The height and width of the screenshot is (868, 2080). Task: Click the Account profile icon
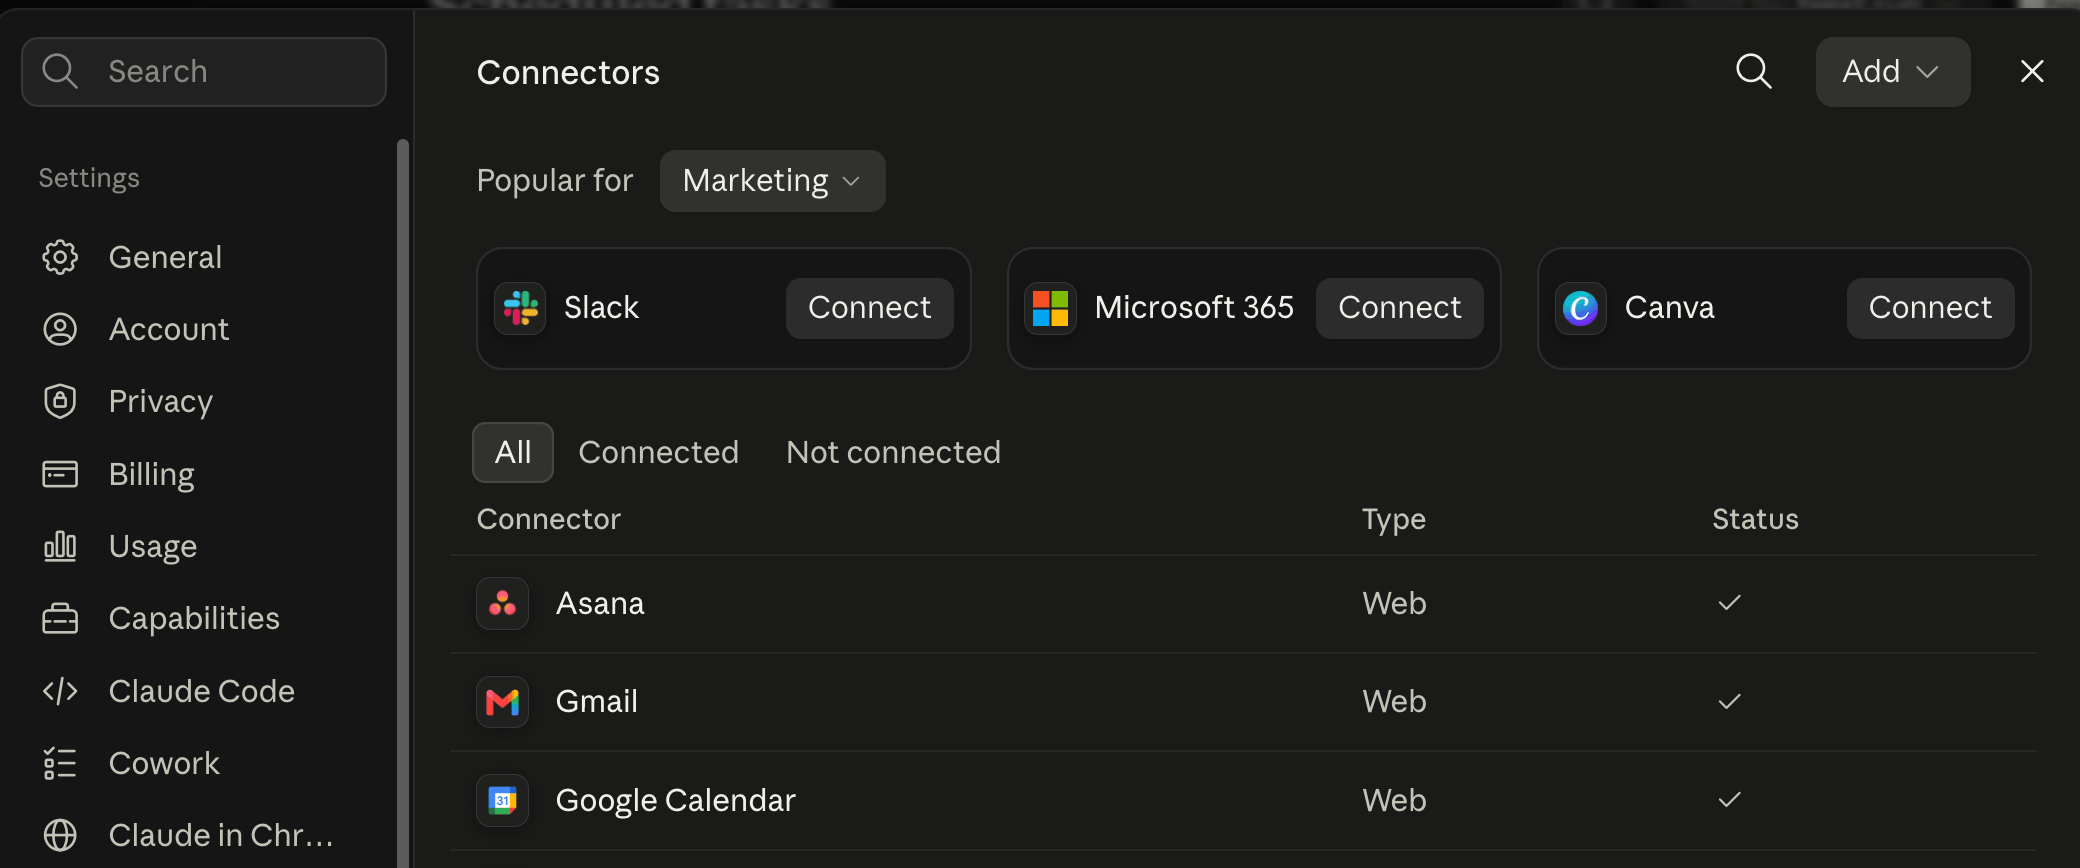click(x=60, y=329)
